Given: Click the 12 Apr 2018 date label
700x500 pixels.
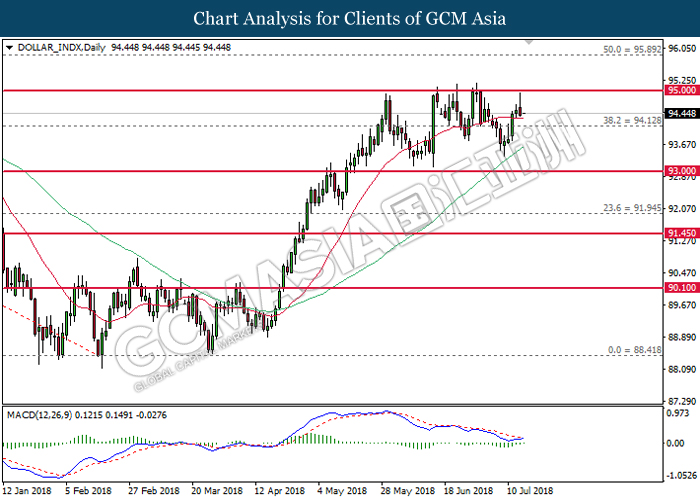Looking at the screenshot, I should 280,491.
